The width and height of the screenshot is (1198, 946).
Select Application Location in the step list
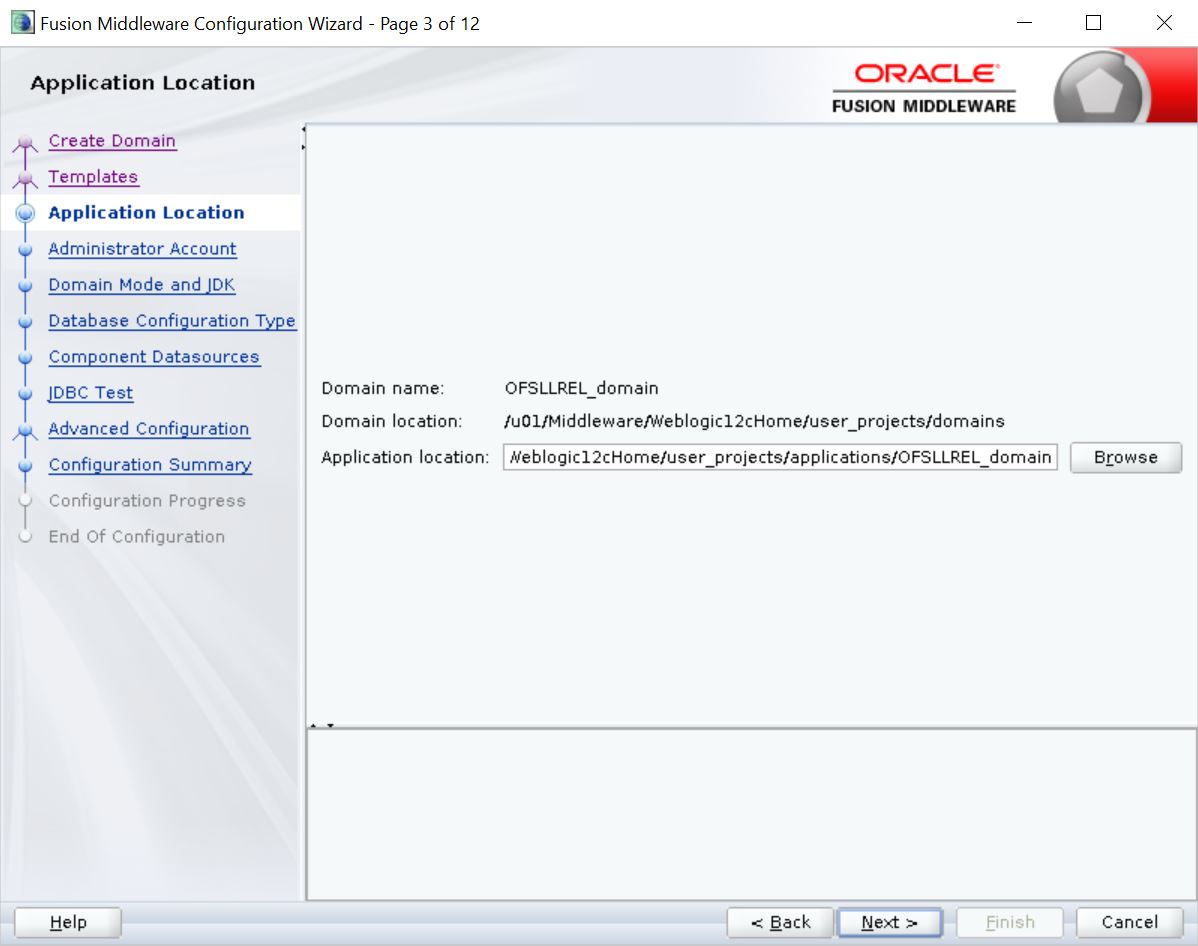(147, 213)
